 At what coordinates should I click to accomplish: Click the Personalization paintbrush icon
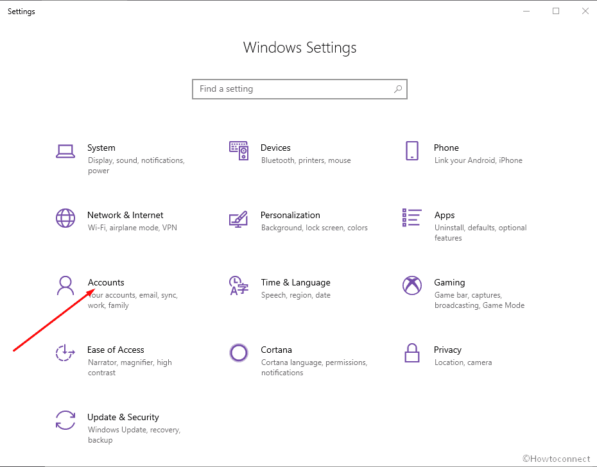click(x=238, y=219)
